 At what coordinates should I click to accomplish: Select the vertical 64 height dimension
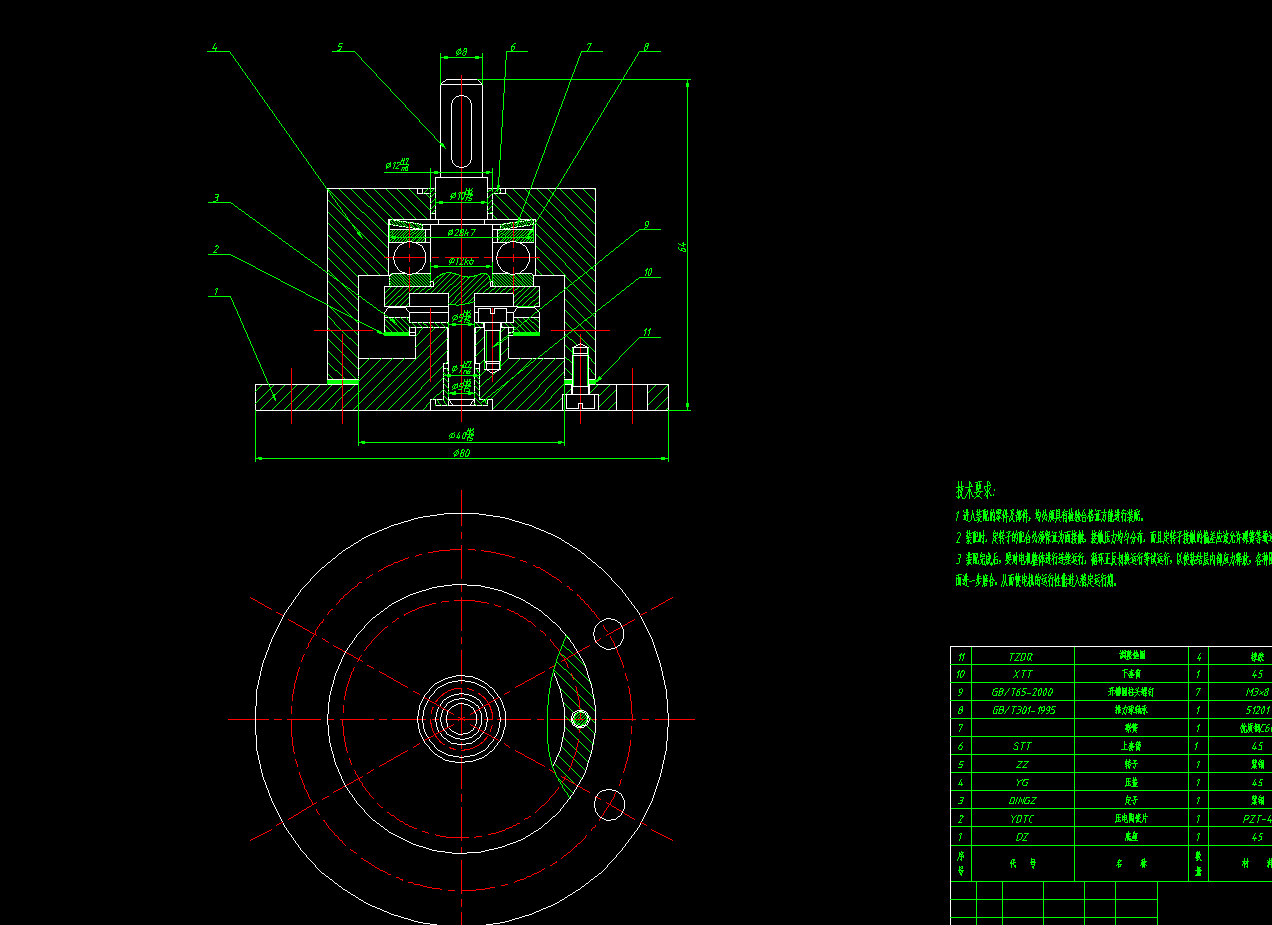coord(682,246)
